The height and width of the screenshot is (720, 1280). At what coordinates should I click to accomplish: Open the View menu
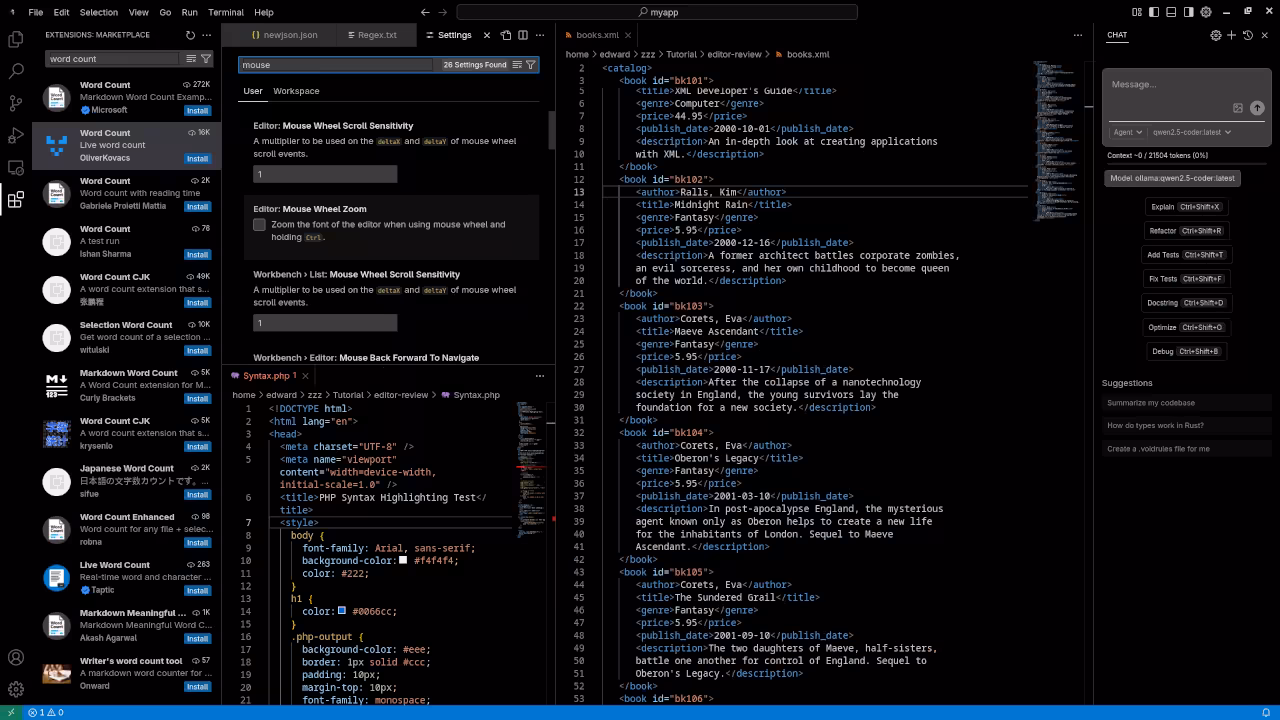pyautogui.click(x=138, y=12)
